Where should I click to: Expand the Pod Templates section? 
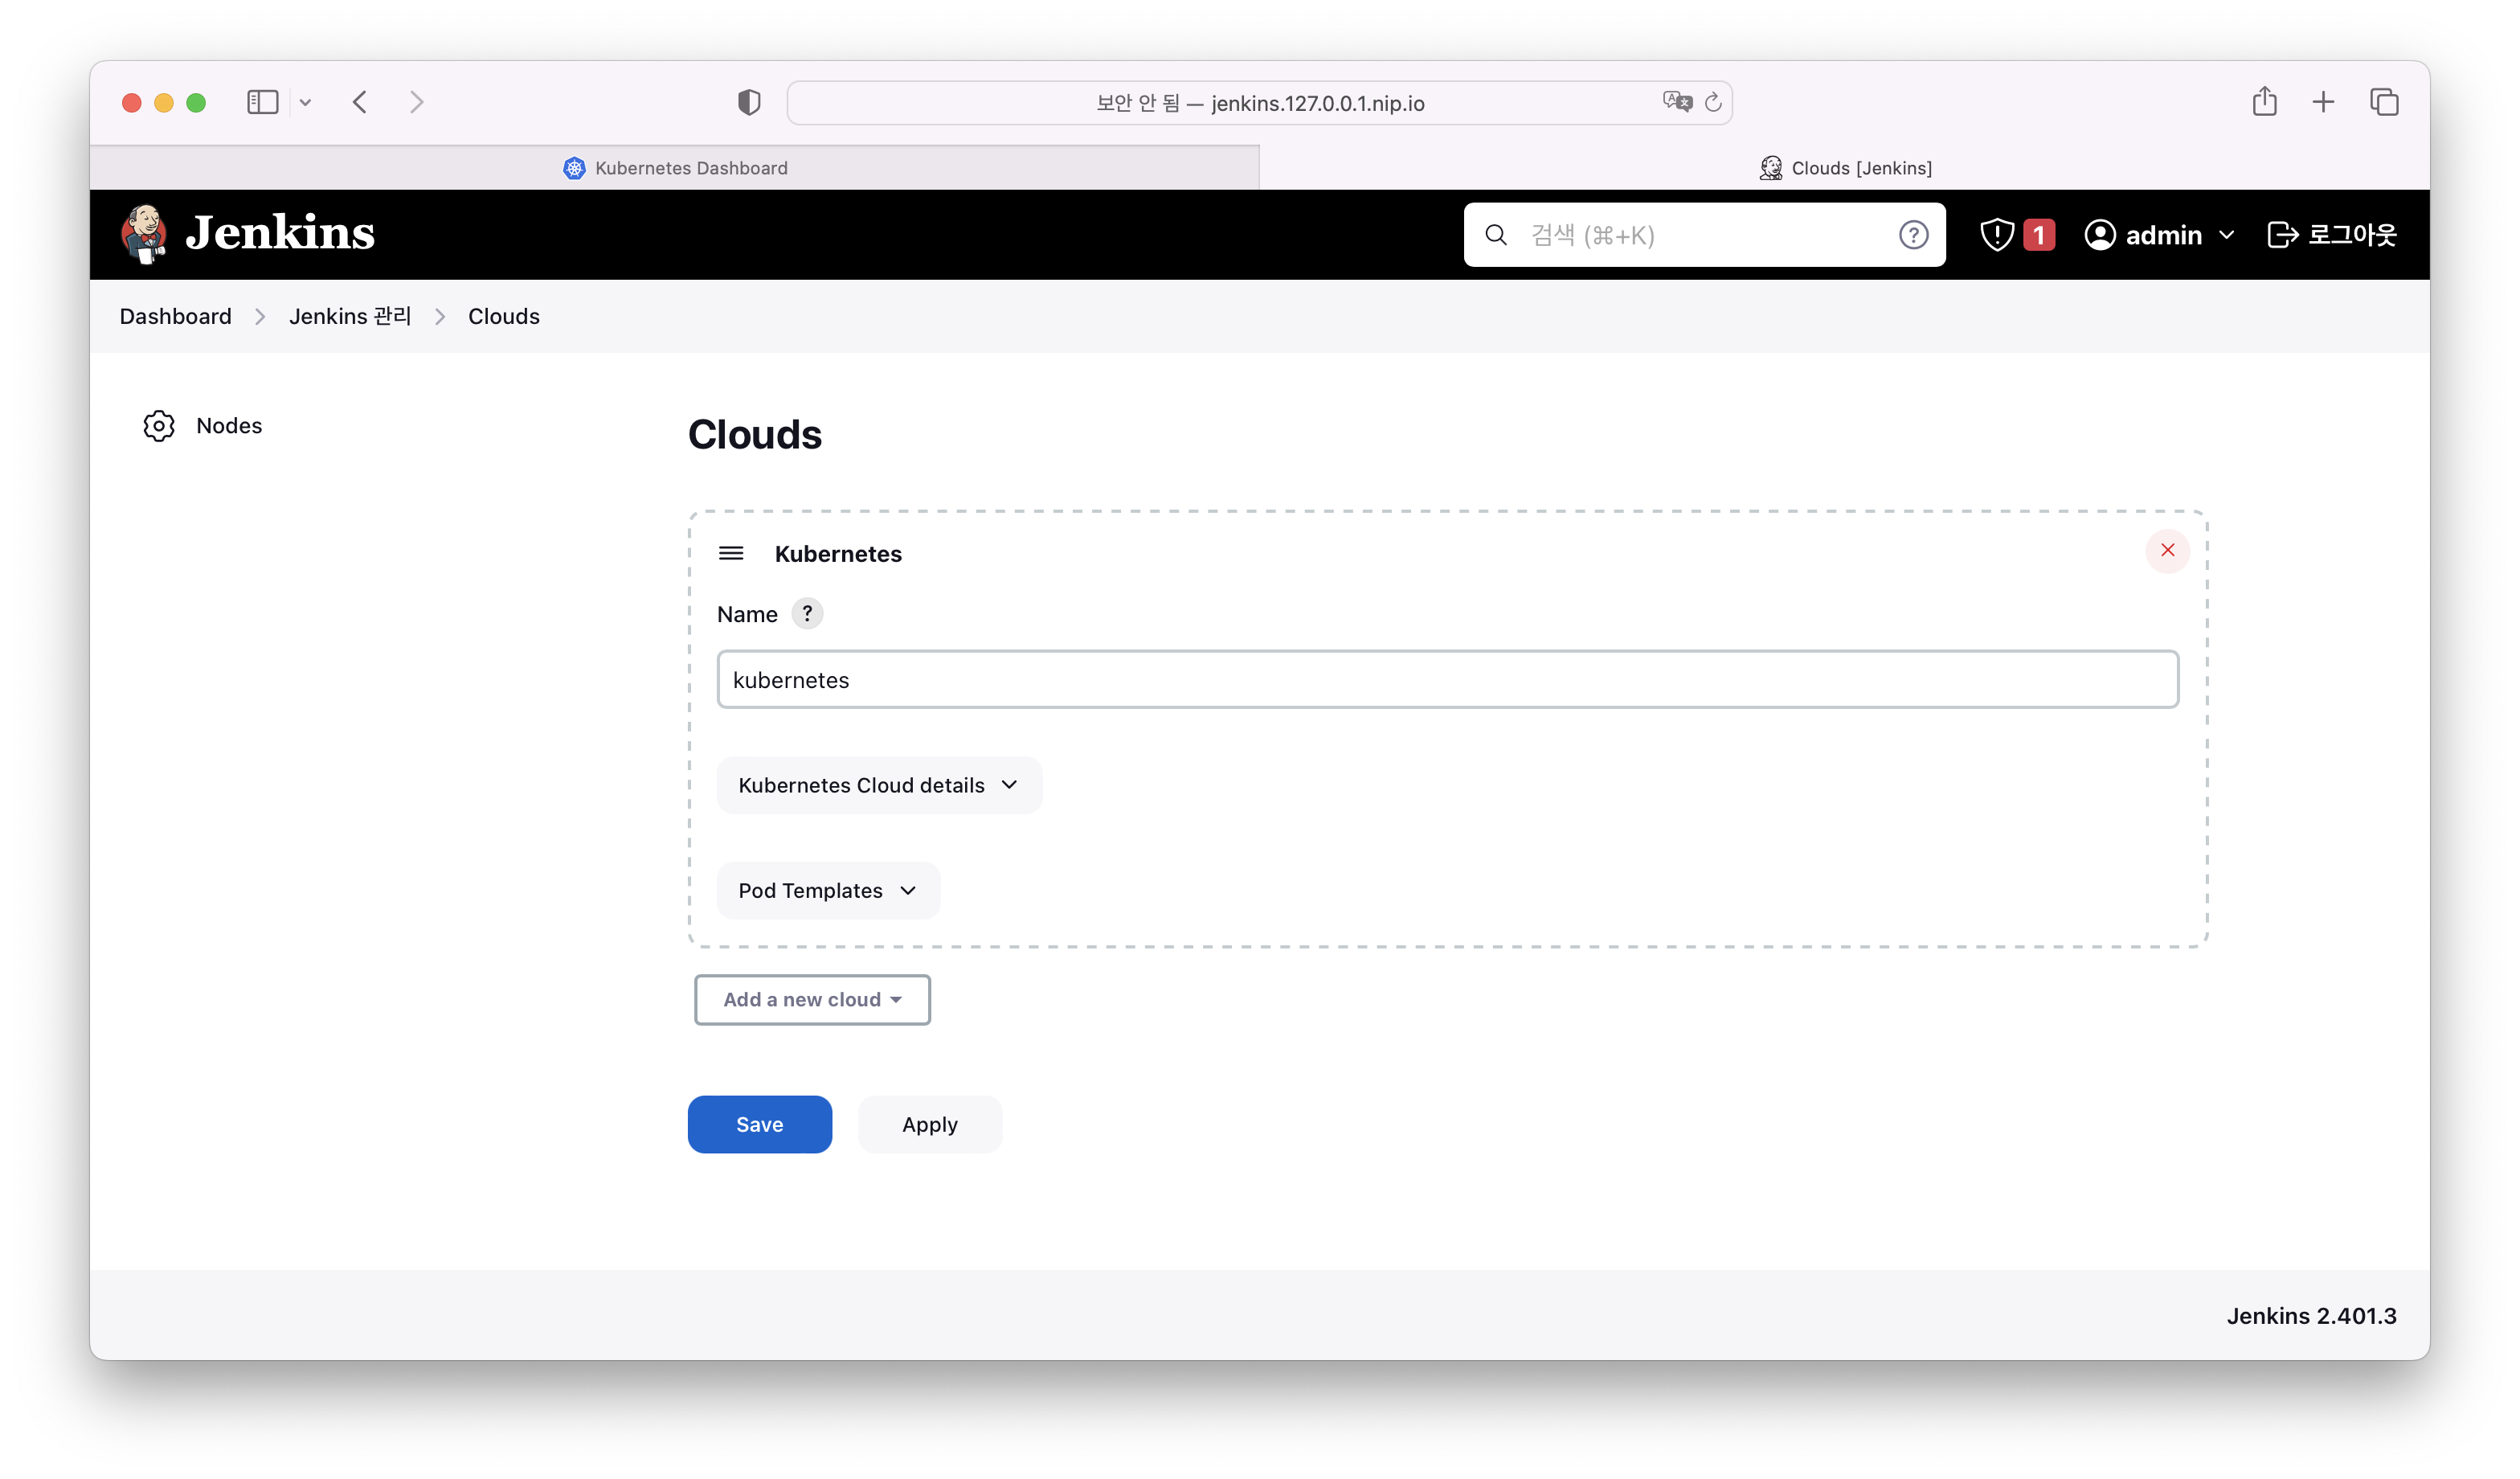[828, 891]
